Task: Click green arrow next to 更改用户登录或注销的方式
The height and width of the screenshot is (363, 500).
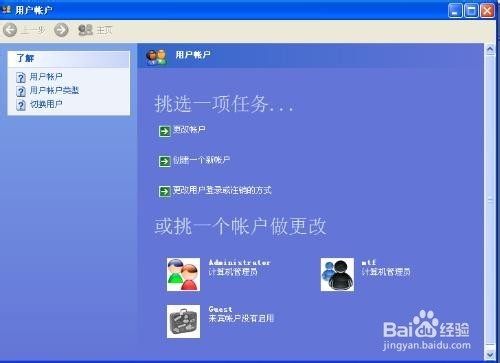Action: point(165,192)
